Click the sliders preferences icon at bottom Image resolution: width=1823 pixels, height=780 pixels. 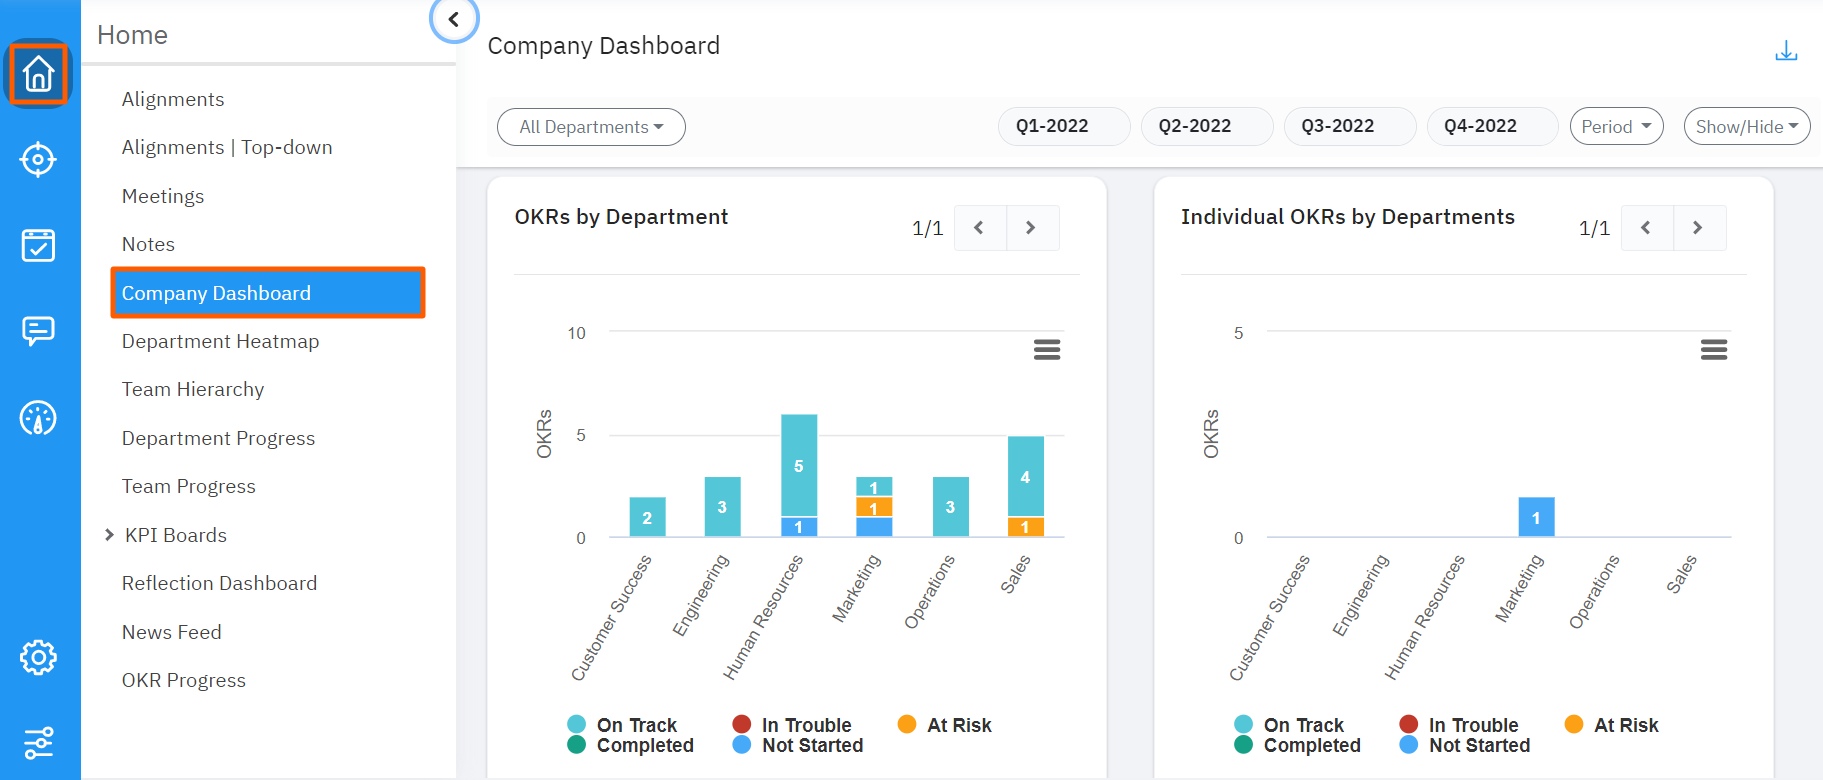click(x=38, y=743)
